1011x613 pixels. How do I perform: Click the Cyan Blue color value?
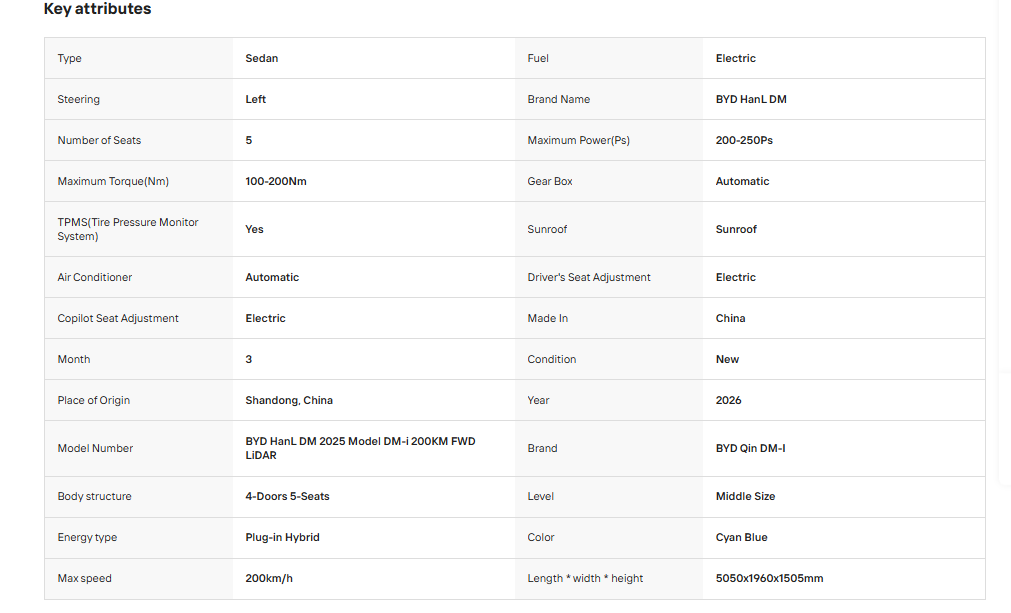[741, 538]
